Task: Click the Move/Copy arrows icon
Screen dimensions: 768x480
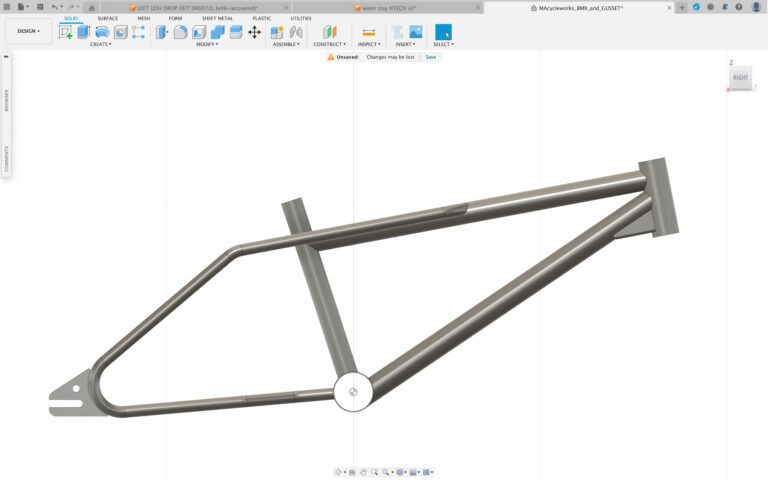Action: pyautogui.click(x=254, y=32)
